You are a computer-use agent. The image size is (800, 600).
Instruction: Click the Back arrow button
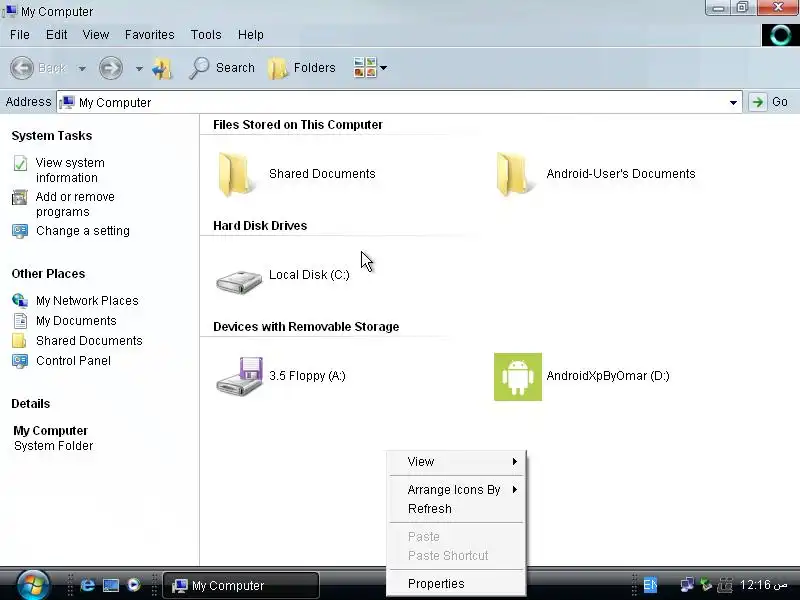pyautogui.click(x=22, y=68)
